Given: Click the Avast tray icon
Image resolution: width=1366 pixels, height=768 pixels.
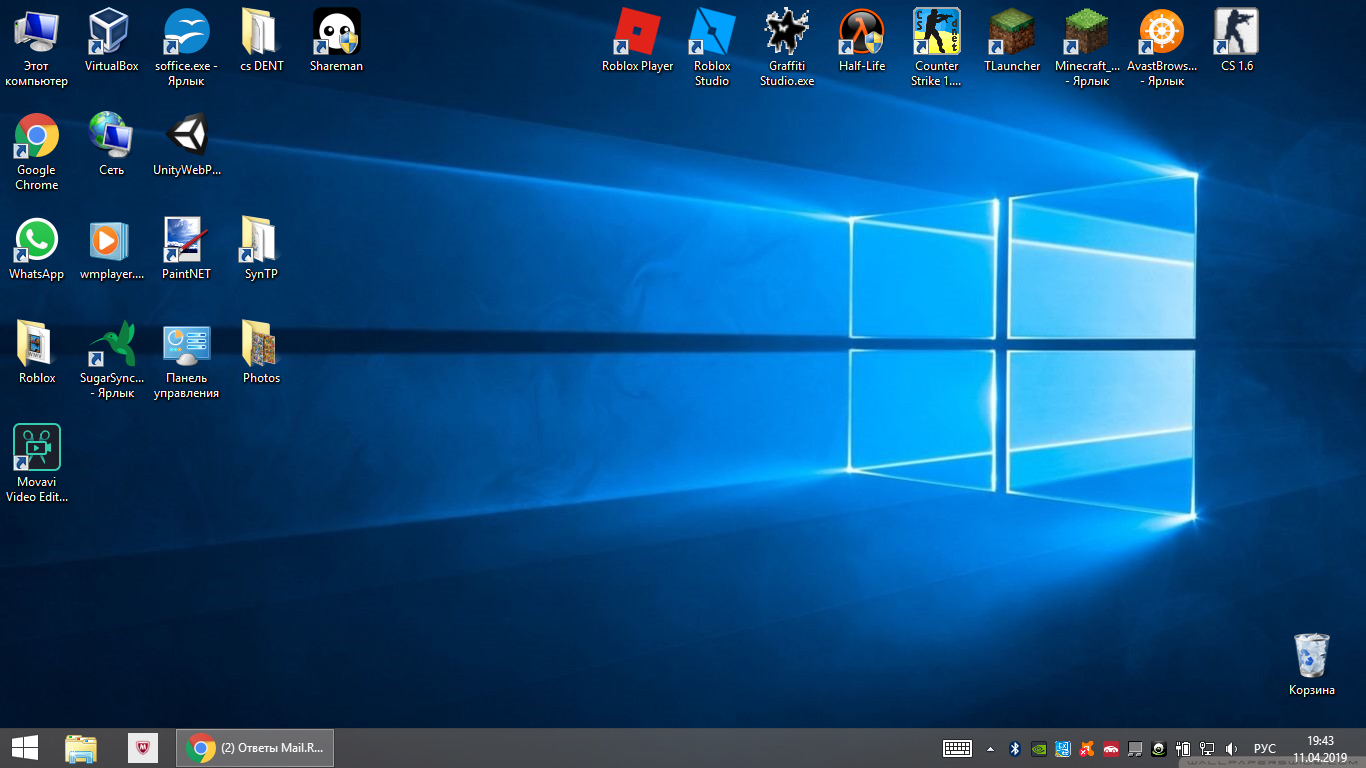Looking at the screenshot, I should click(1086, 748).
